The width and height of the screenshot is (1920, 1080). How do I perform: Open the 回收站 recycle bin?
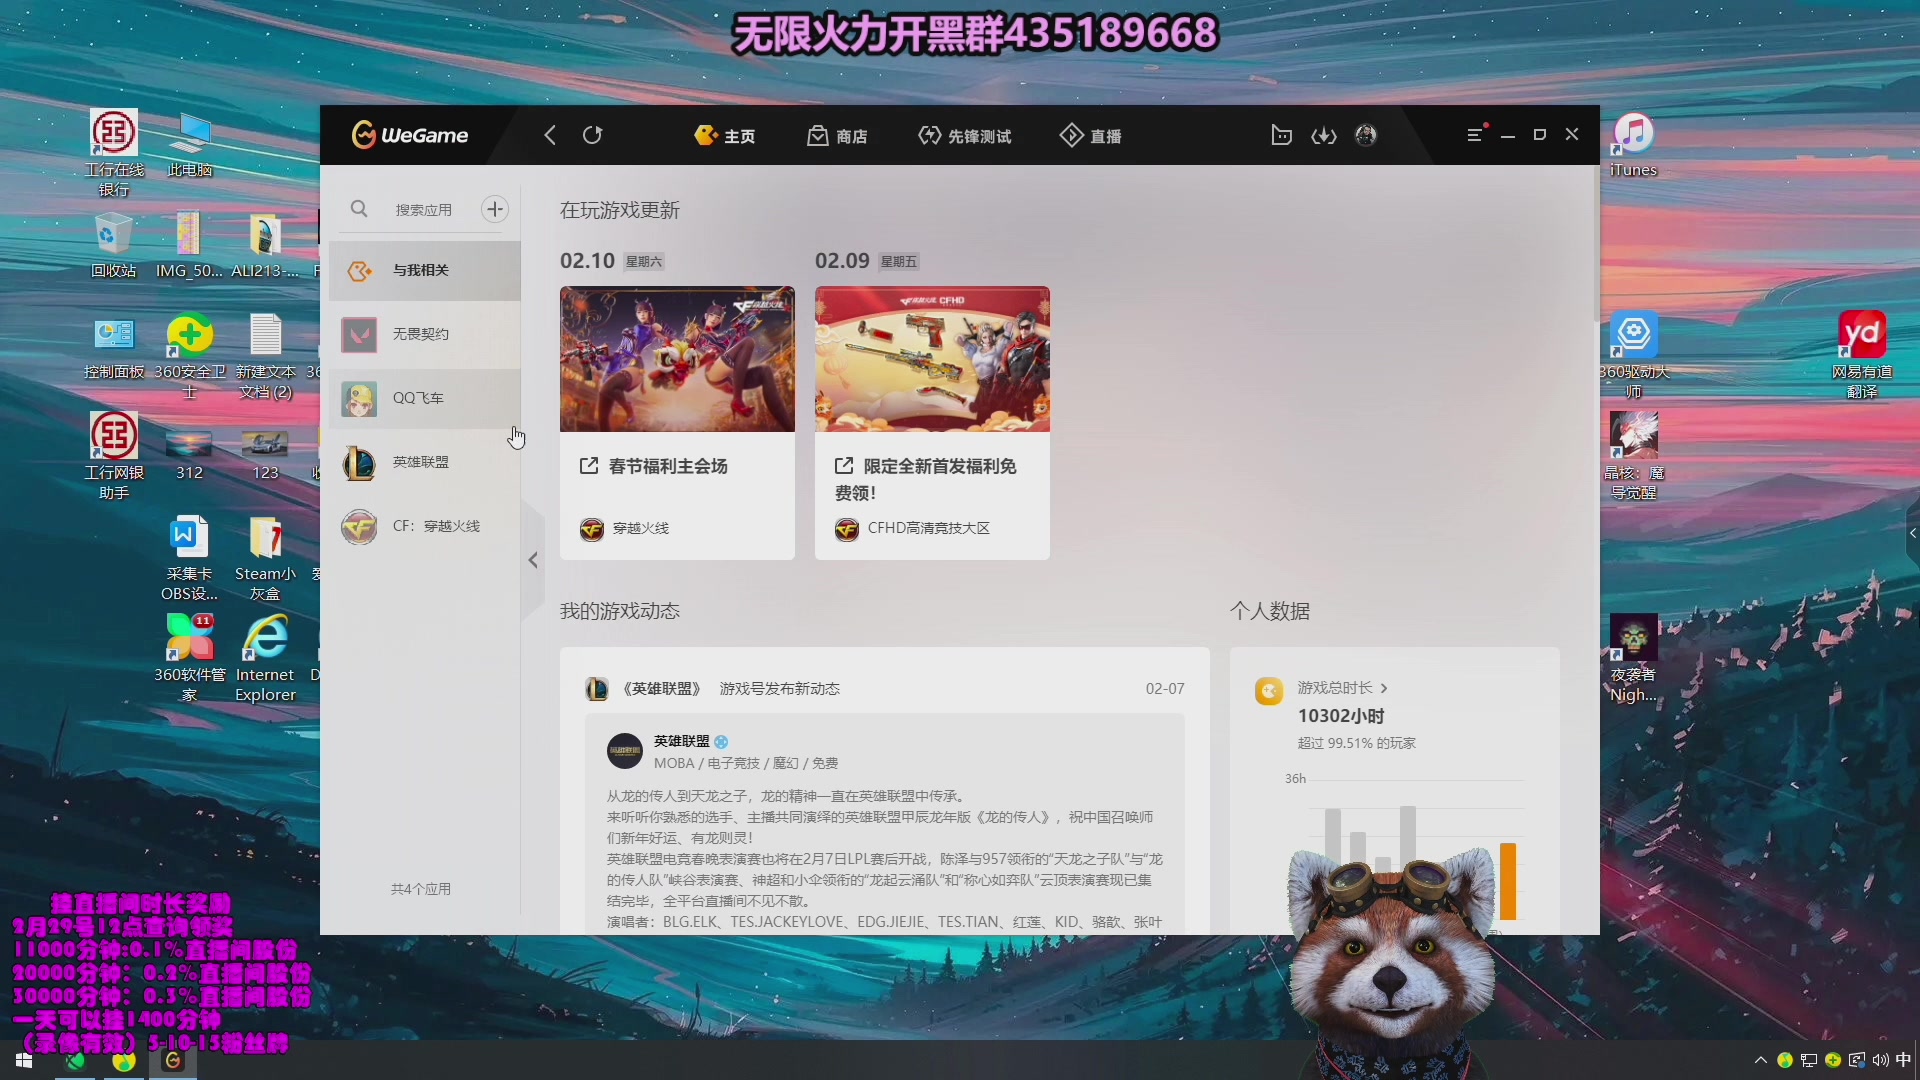(x=114, y=245)
